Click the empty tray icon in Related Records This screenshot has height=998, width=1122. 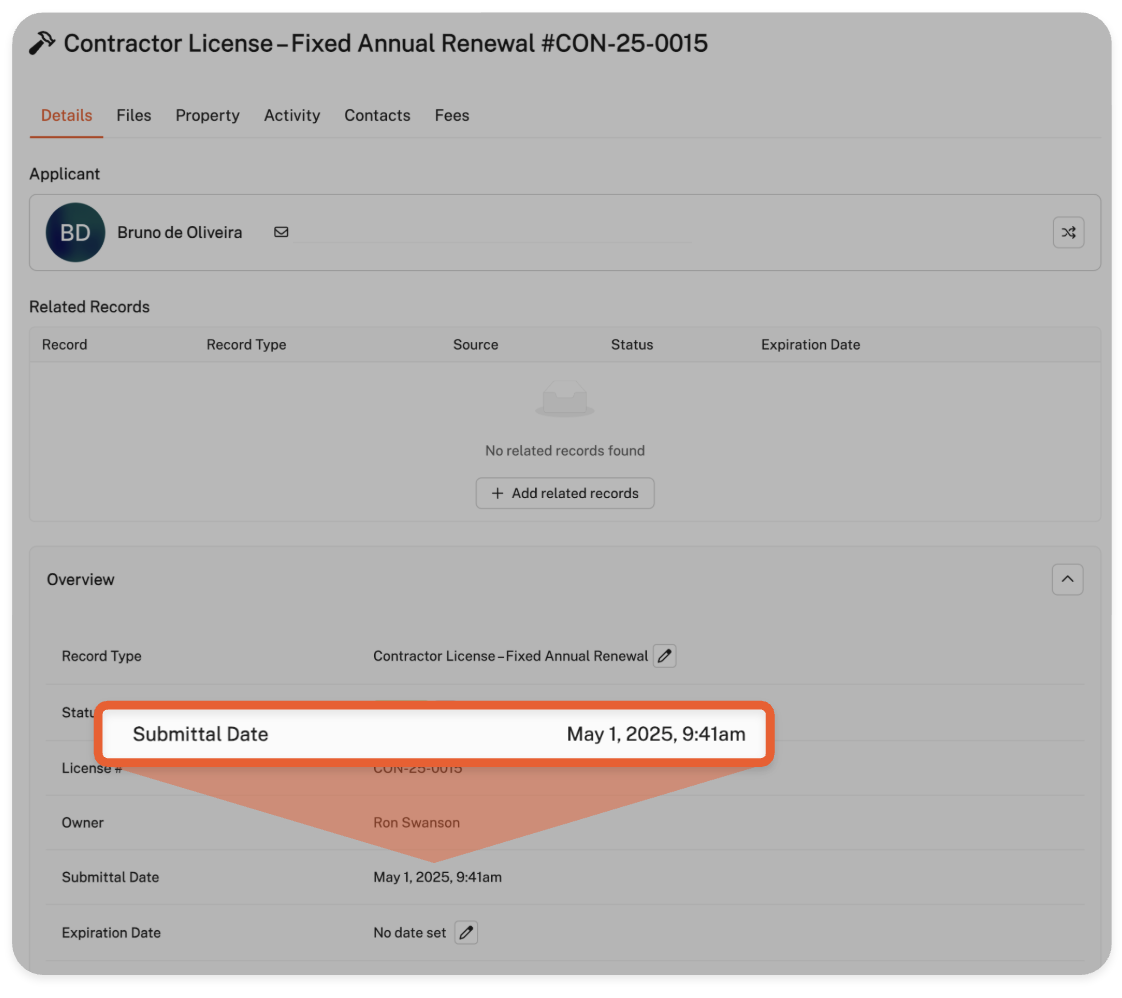click(565, 400)
